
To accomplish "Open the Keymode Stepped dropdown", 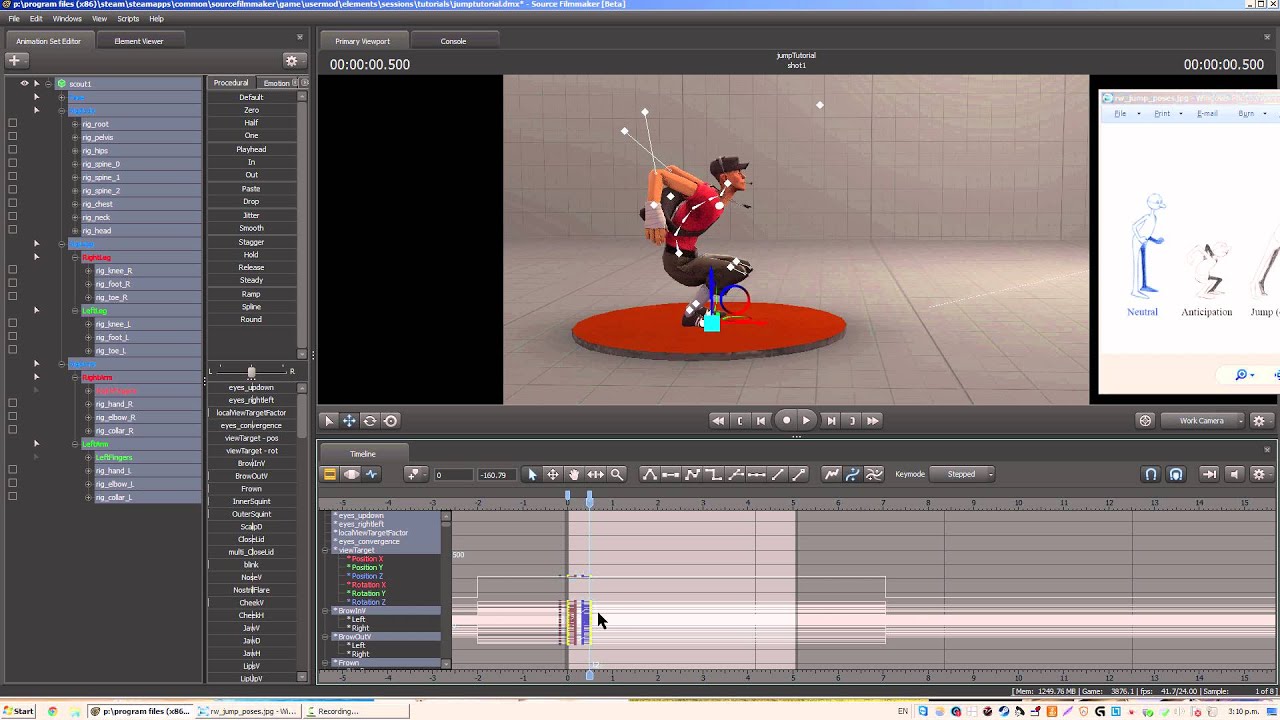I will [x=961, y=474].
